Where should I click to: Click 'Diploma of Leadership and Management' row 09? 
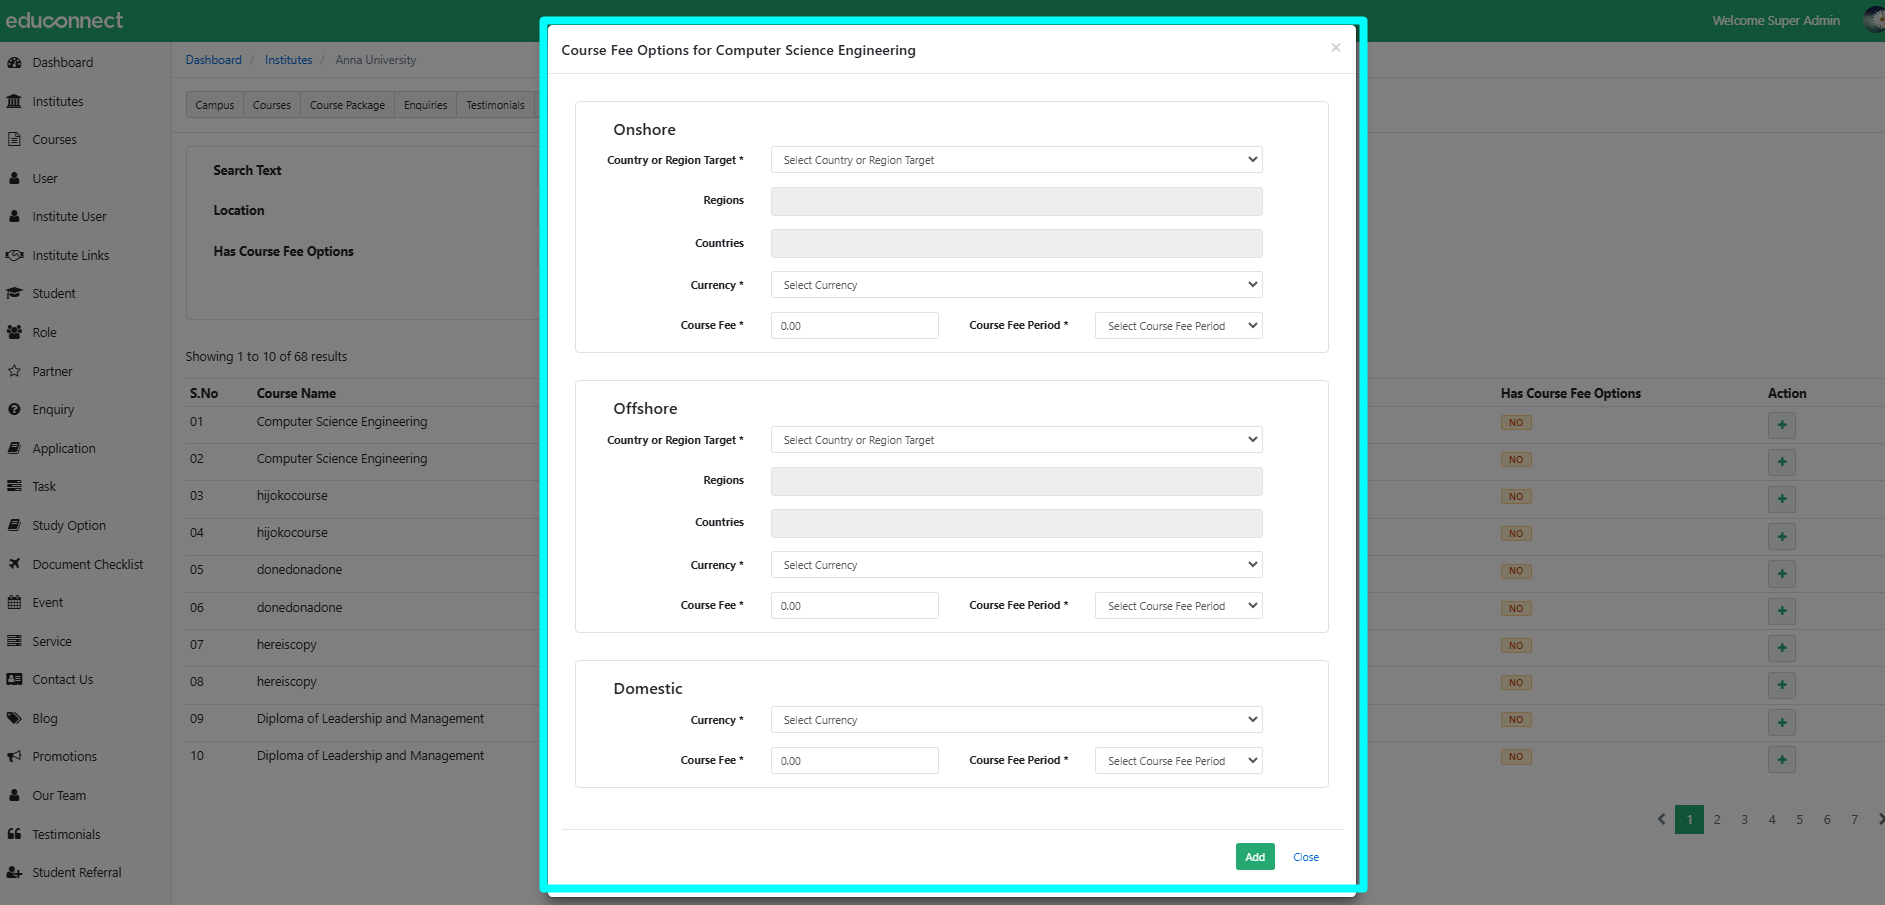coord(370,719)
